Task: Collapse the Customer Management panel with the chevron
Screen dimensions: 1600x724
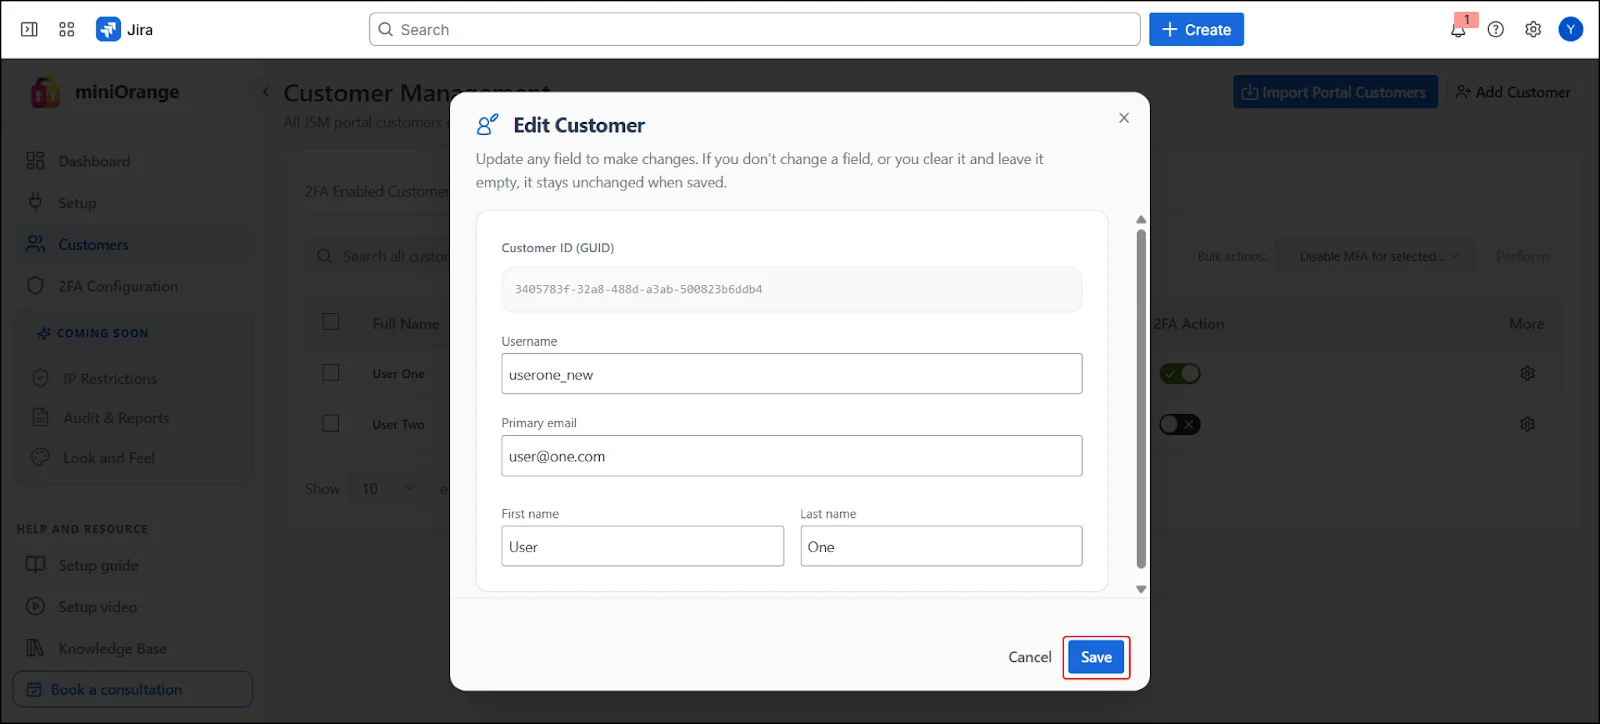Action: coord(264,91)
